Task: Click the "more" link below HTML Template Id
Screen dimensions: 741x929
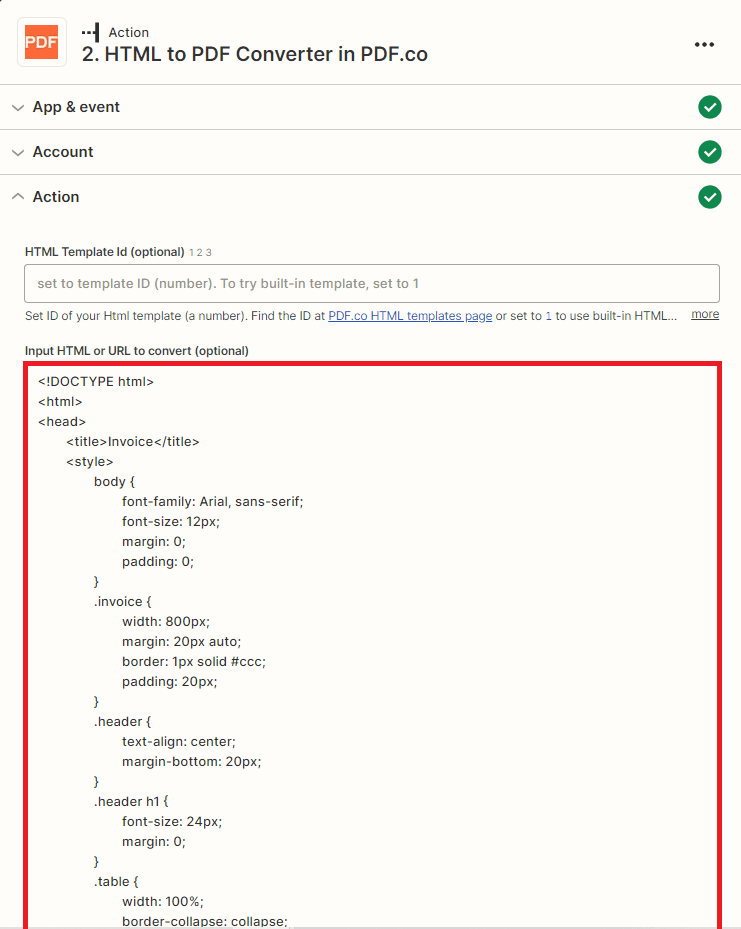Action: (x=705, y=314)
